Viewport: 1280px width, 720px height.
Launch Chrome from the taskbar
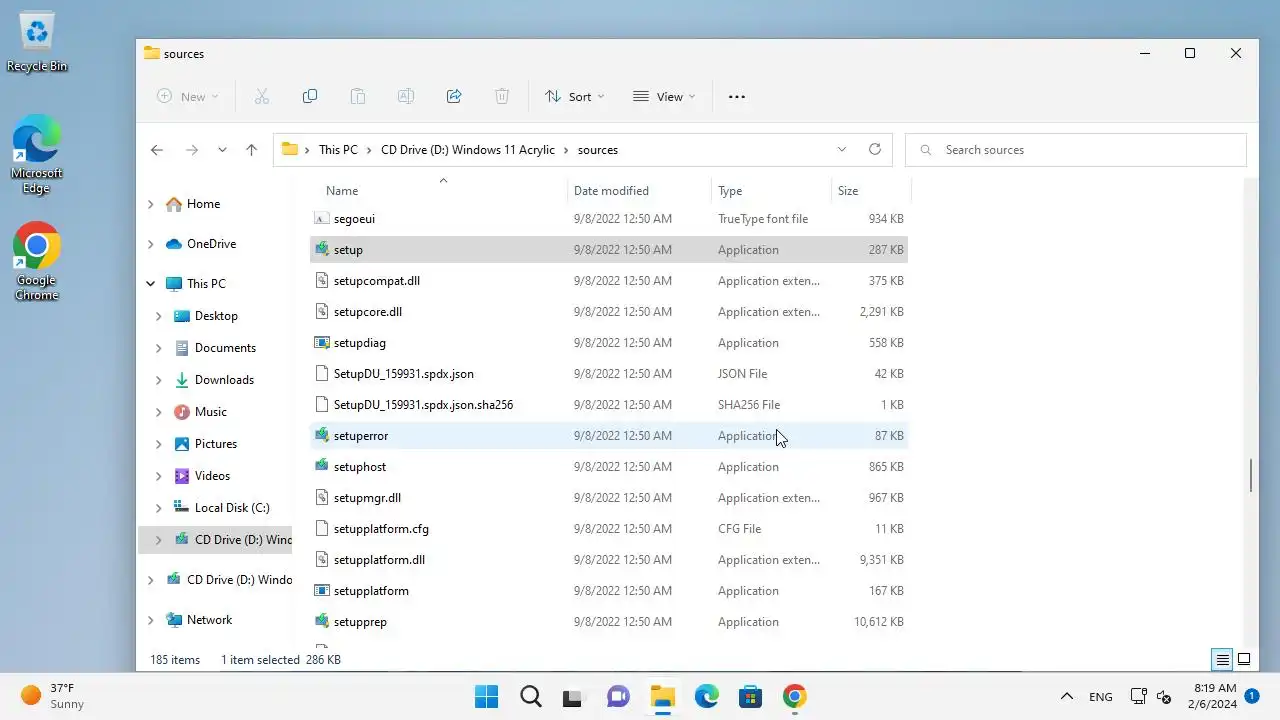point(795,696)
